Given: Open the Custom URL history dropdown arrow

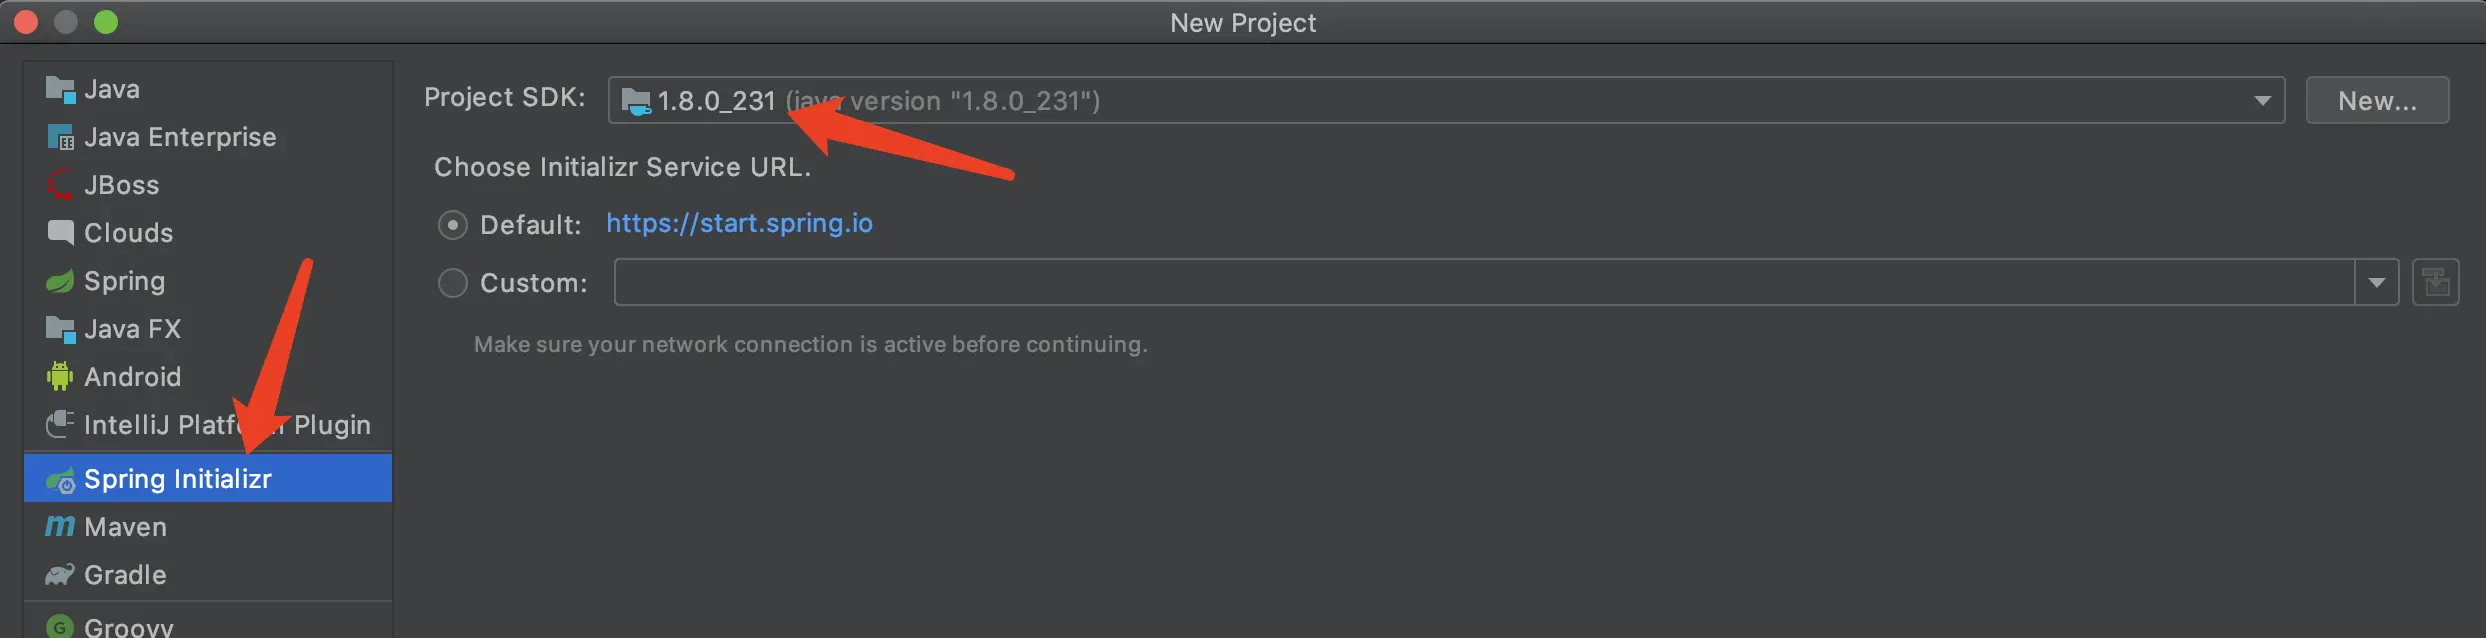Looking at the screenshot, I should pyautogui.click(x=2376, y=283).
